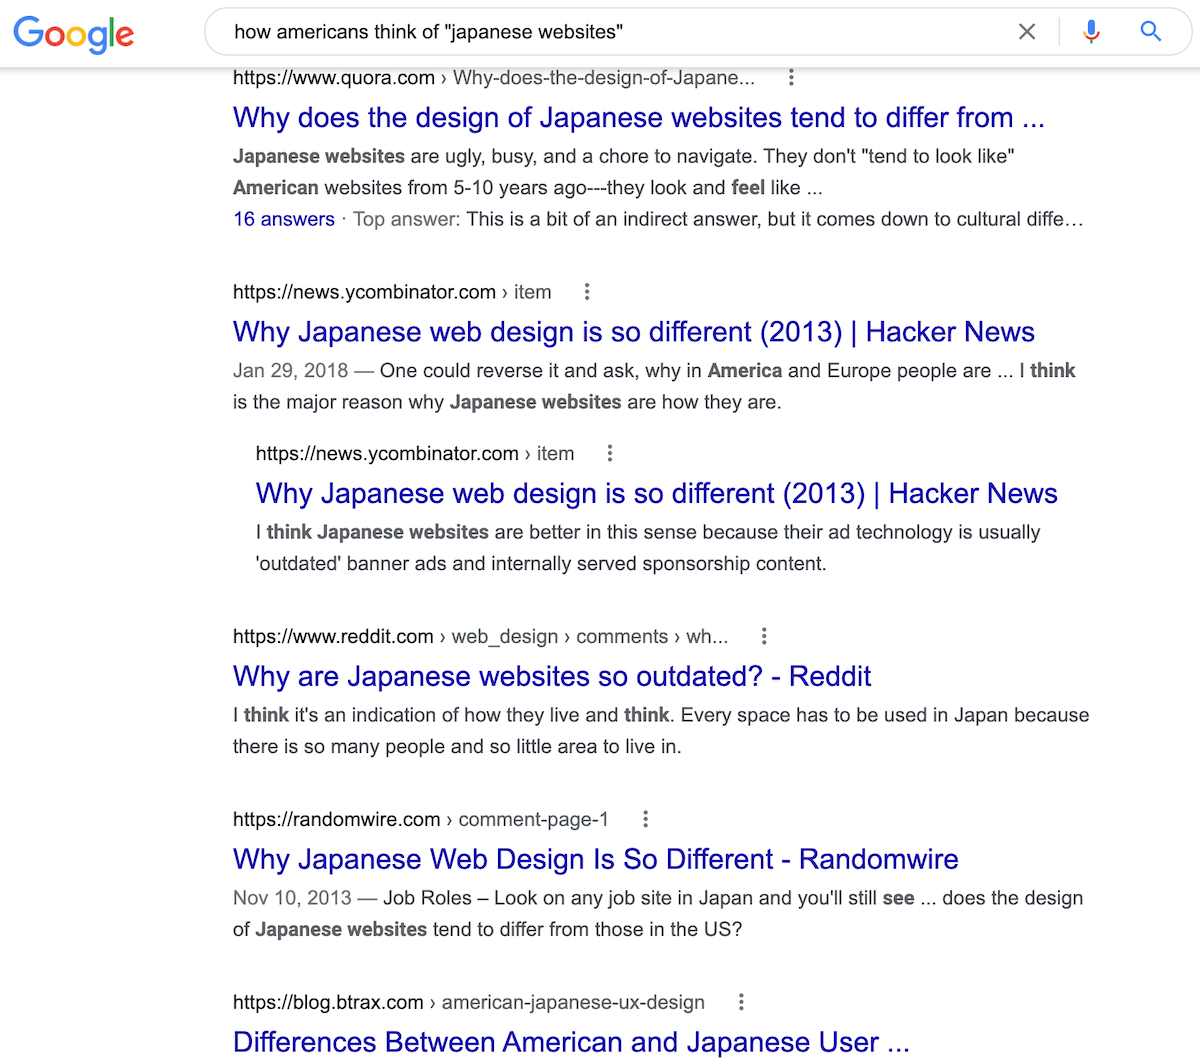1200x1059 pixels.
Task: Open 'Differences Between American and Japanese User' link
Action: [x=571, y=1042]
